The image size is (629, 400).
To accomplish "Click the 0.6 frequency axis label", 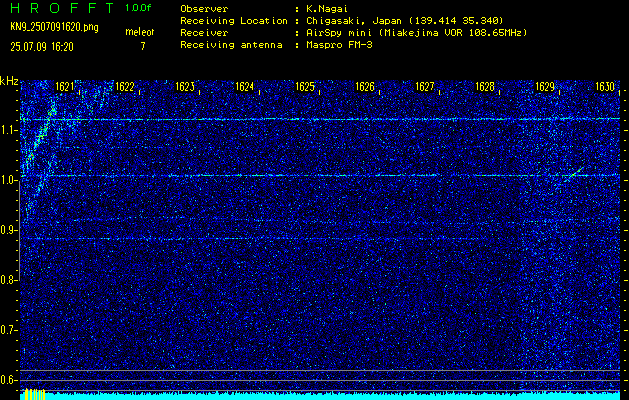I will coord(7,380).
